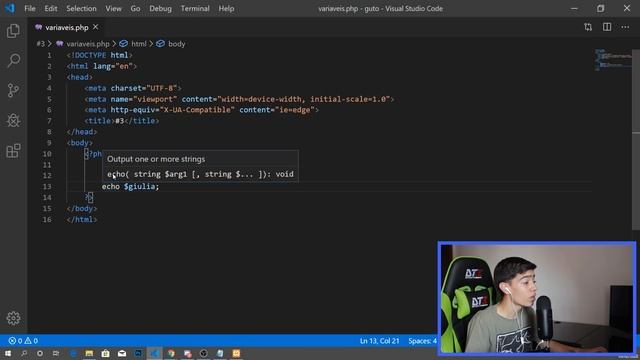Open Microsoft Store from taskbar
The image size is (640, 360).
coord(105,353)
